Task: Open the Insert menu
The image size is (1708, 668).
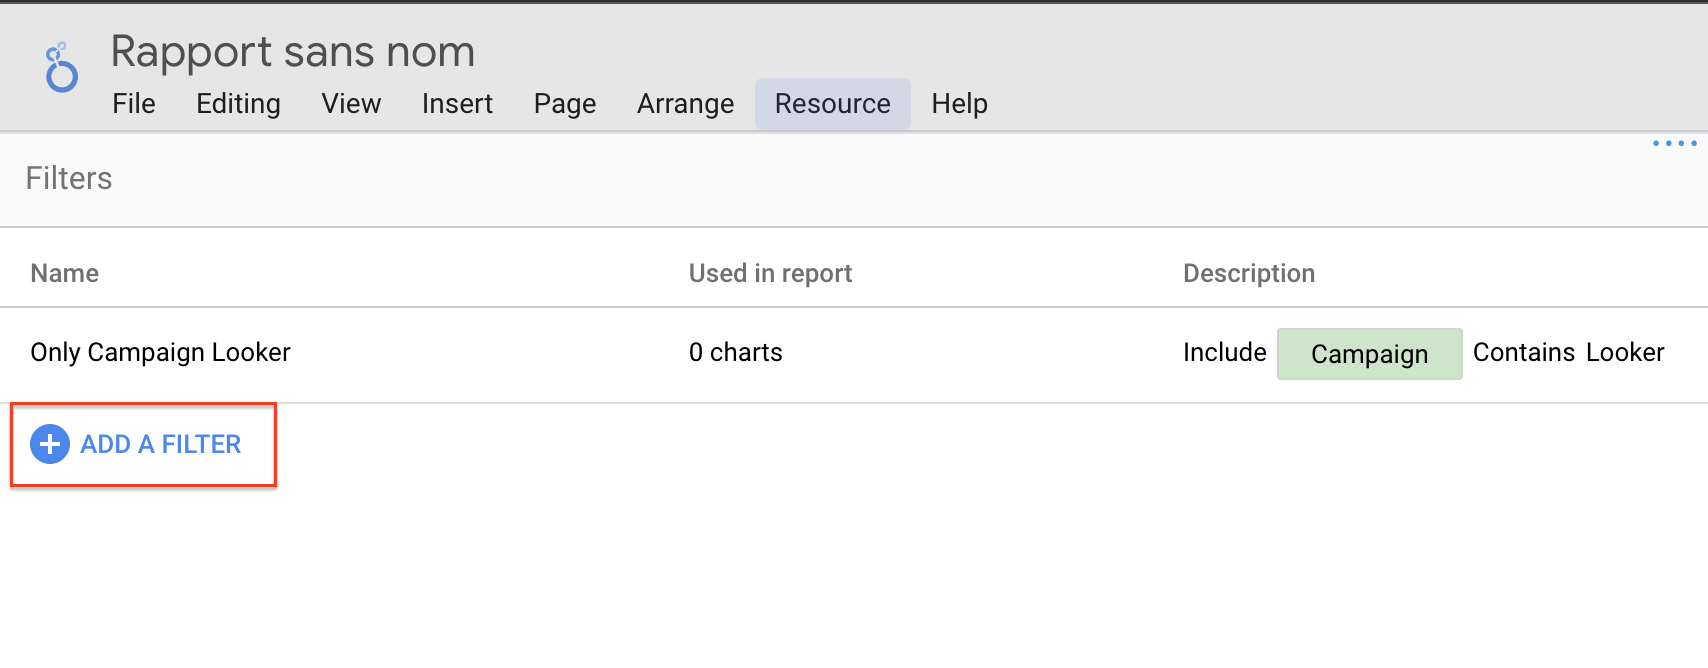Action: coord(457,104)
